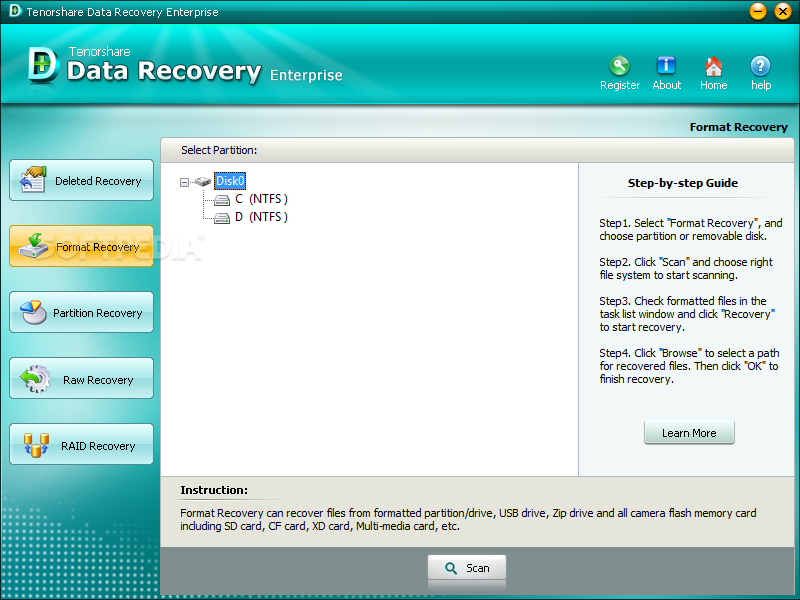Click the Raw Recovery gear icon
The height and width of the screenshot is (600, 800).
[35, 379]
